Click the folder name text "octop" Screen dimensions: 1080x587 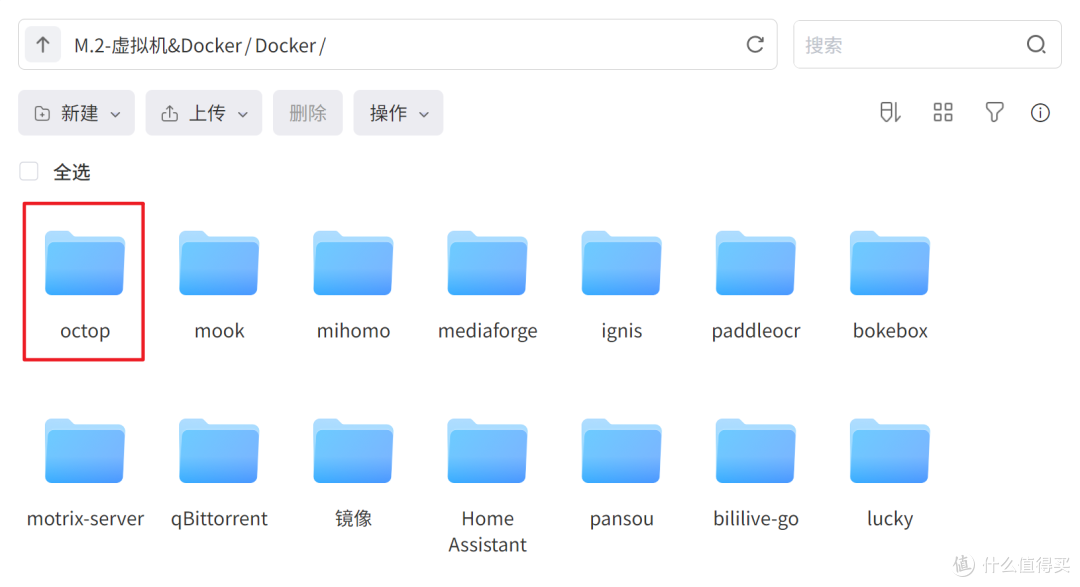point(85,331)
